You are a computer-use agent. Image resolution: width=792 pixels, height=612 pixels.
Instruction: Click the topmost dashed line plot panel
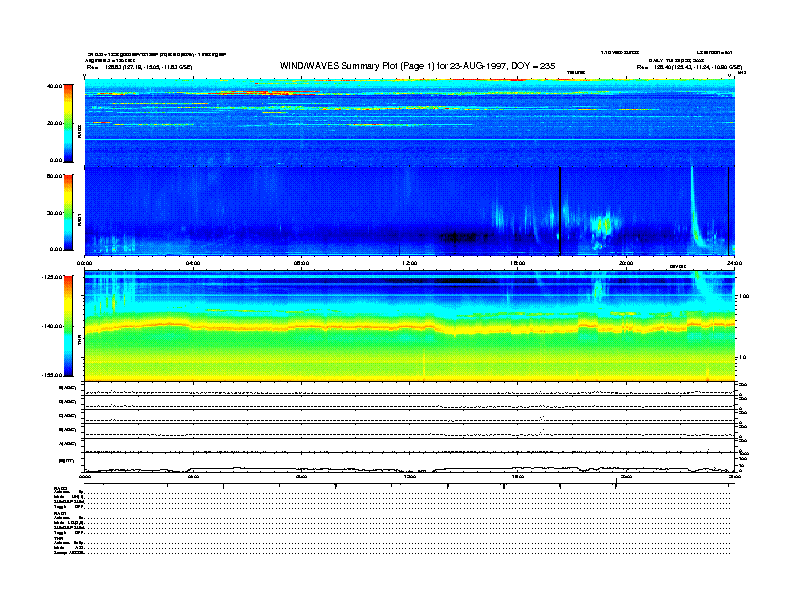tap(410, 389)
